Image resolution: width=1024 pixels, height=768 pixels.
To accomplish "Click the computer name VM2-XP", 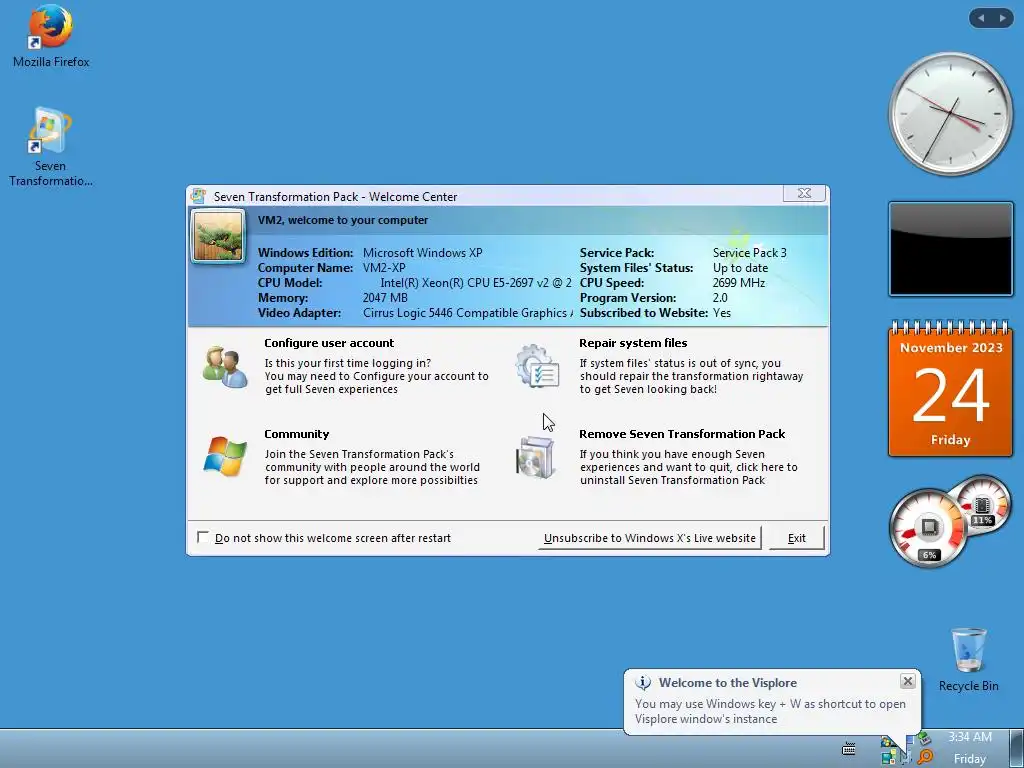I will coord(384,268).
